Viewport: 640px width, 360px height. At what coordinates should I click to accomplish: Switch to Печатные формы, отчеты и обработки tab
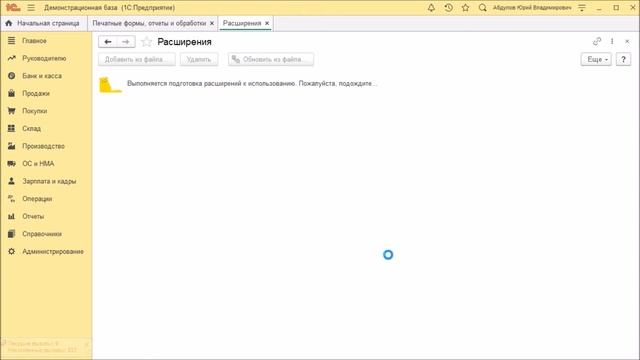(149, 23)
